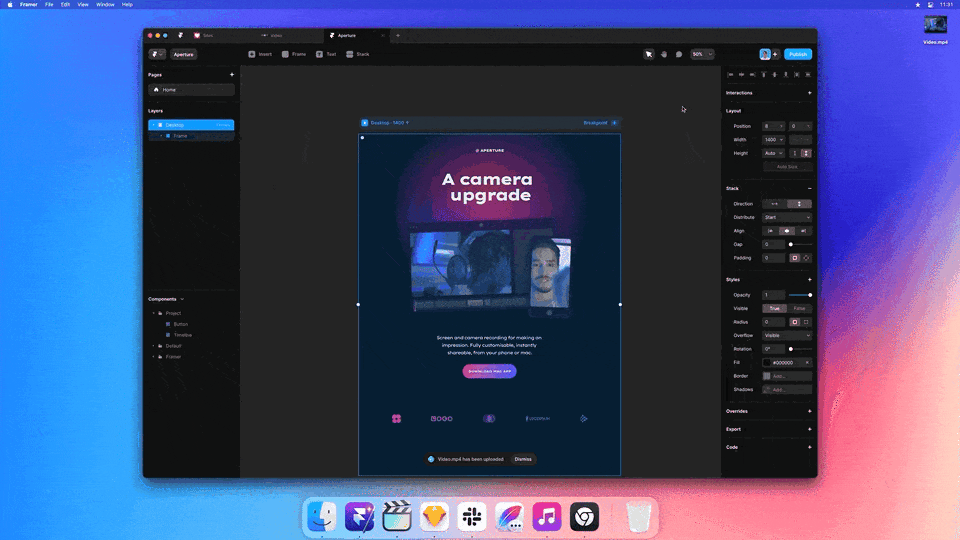The width and height of the screenshot is (960, 540).
Task: Click the Breakpoint label on canvas
Action: tap(595, 123)
